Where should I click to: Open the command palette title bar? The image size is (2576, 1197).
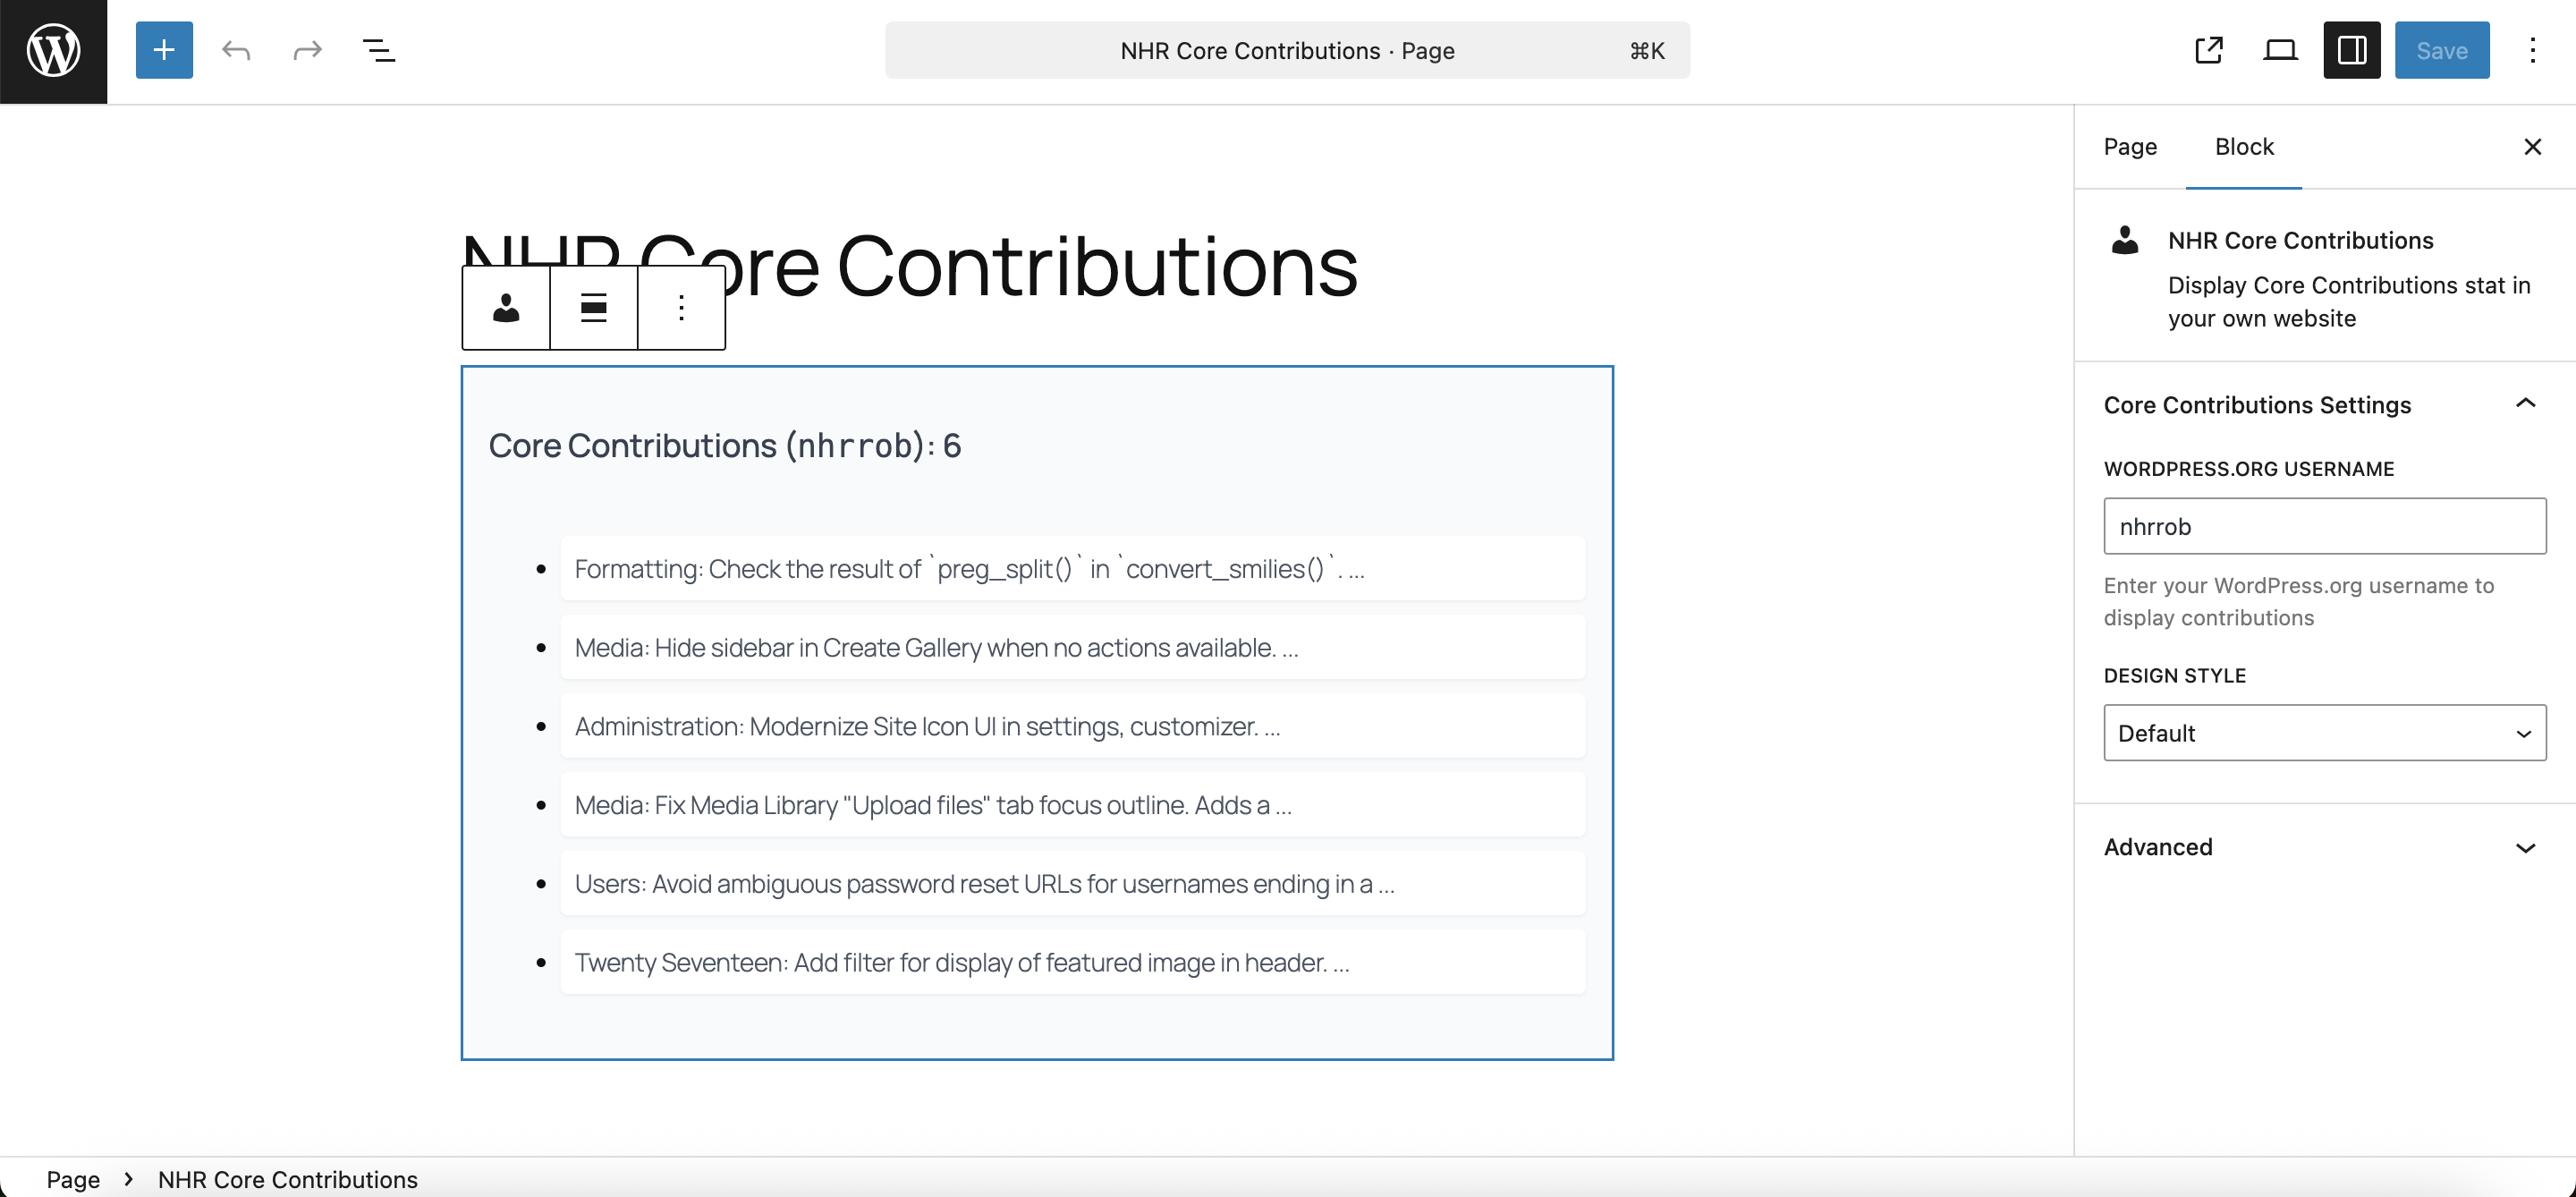point(1287,50)
